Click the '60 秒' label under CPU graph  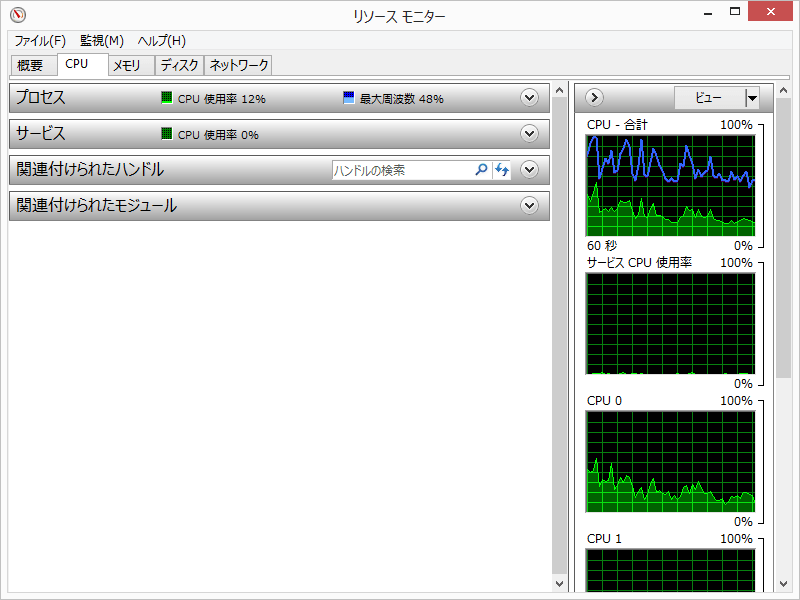[602, 245]
